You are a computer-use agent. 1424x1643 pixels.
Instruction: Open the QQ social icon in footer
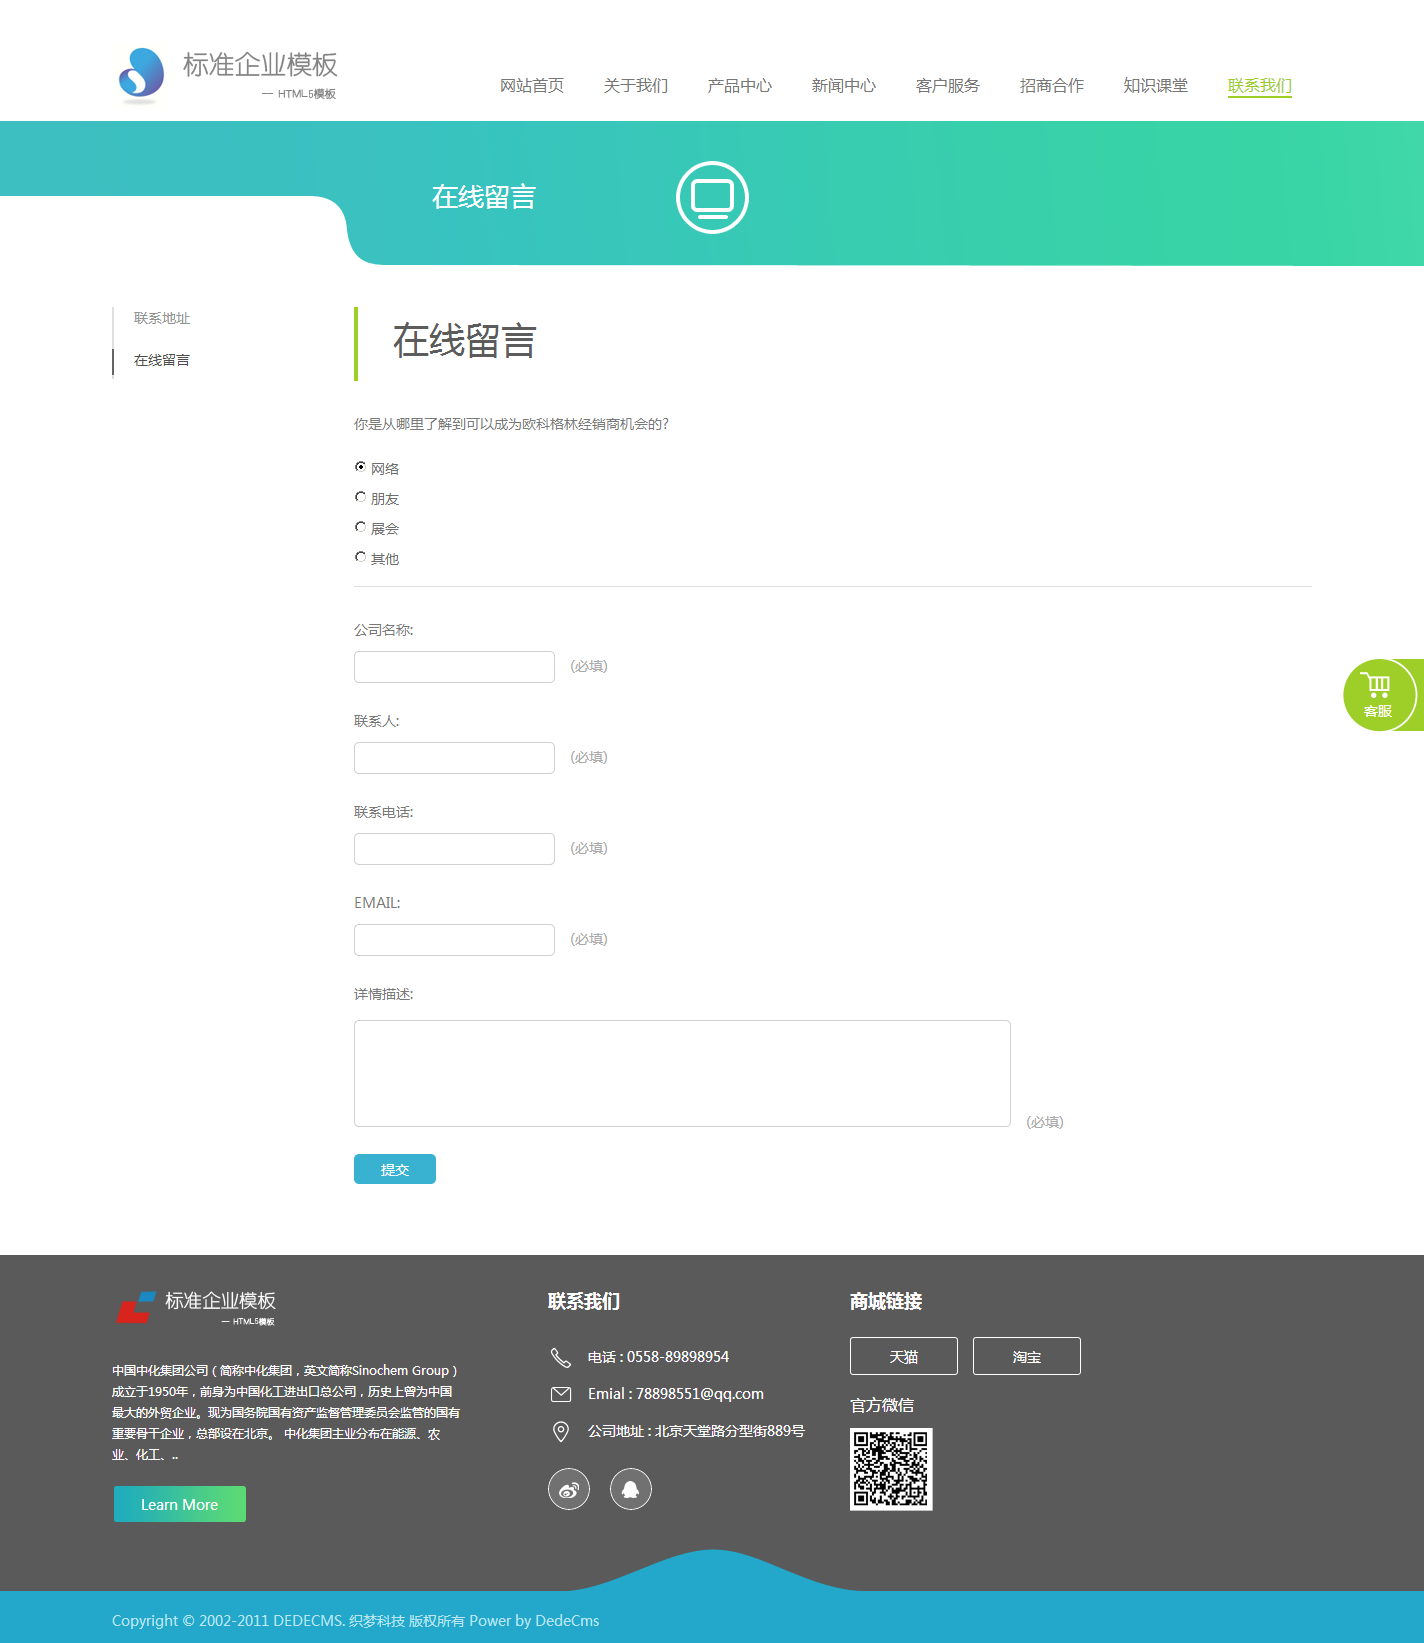click(x=631, y=1489)
